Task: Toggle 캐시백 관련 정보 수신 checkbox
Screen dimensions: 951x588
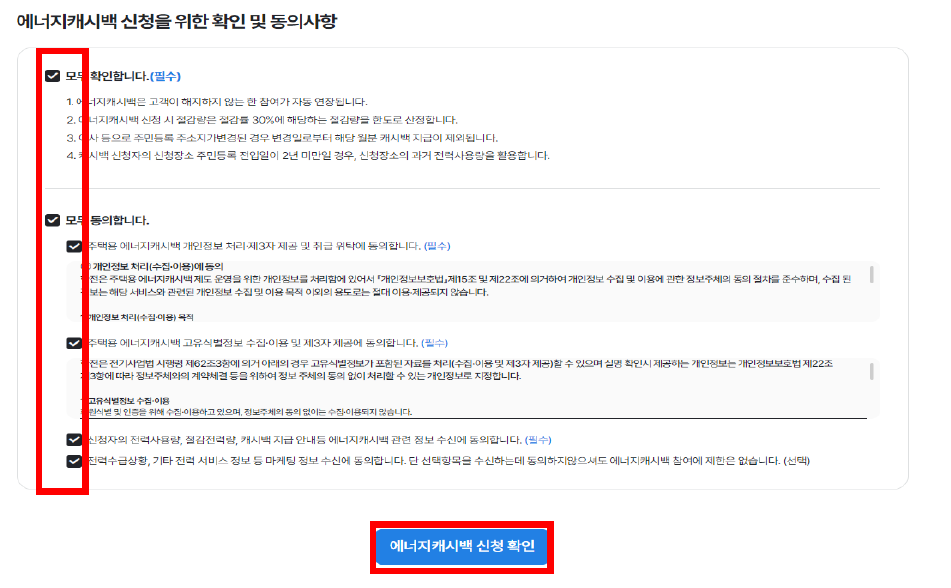Action: 74,440
